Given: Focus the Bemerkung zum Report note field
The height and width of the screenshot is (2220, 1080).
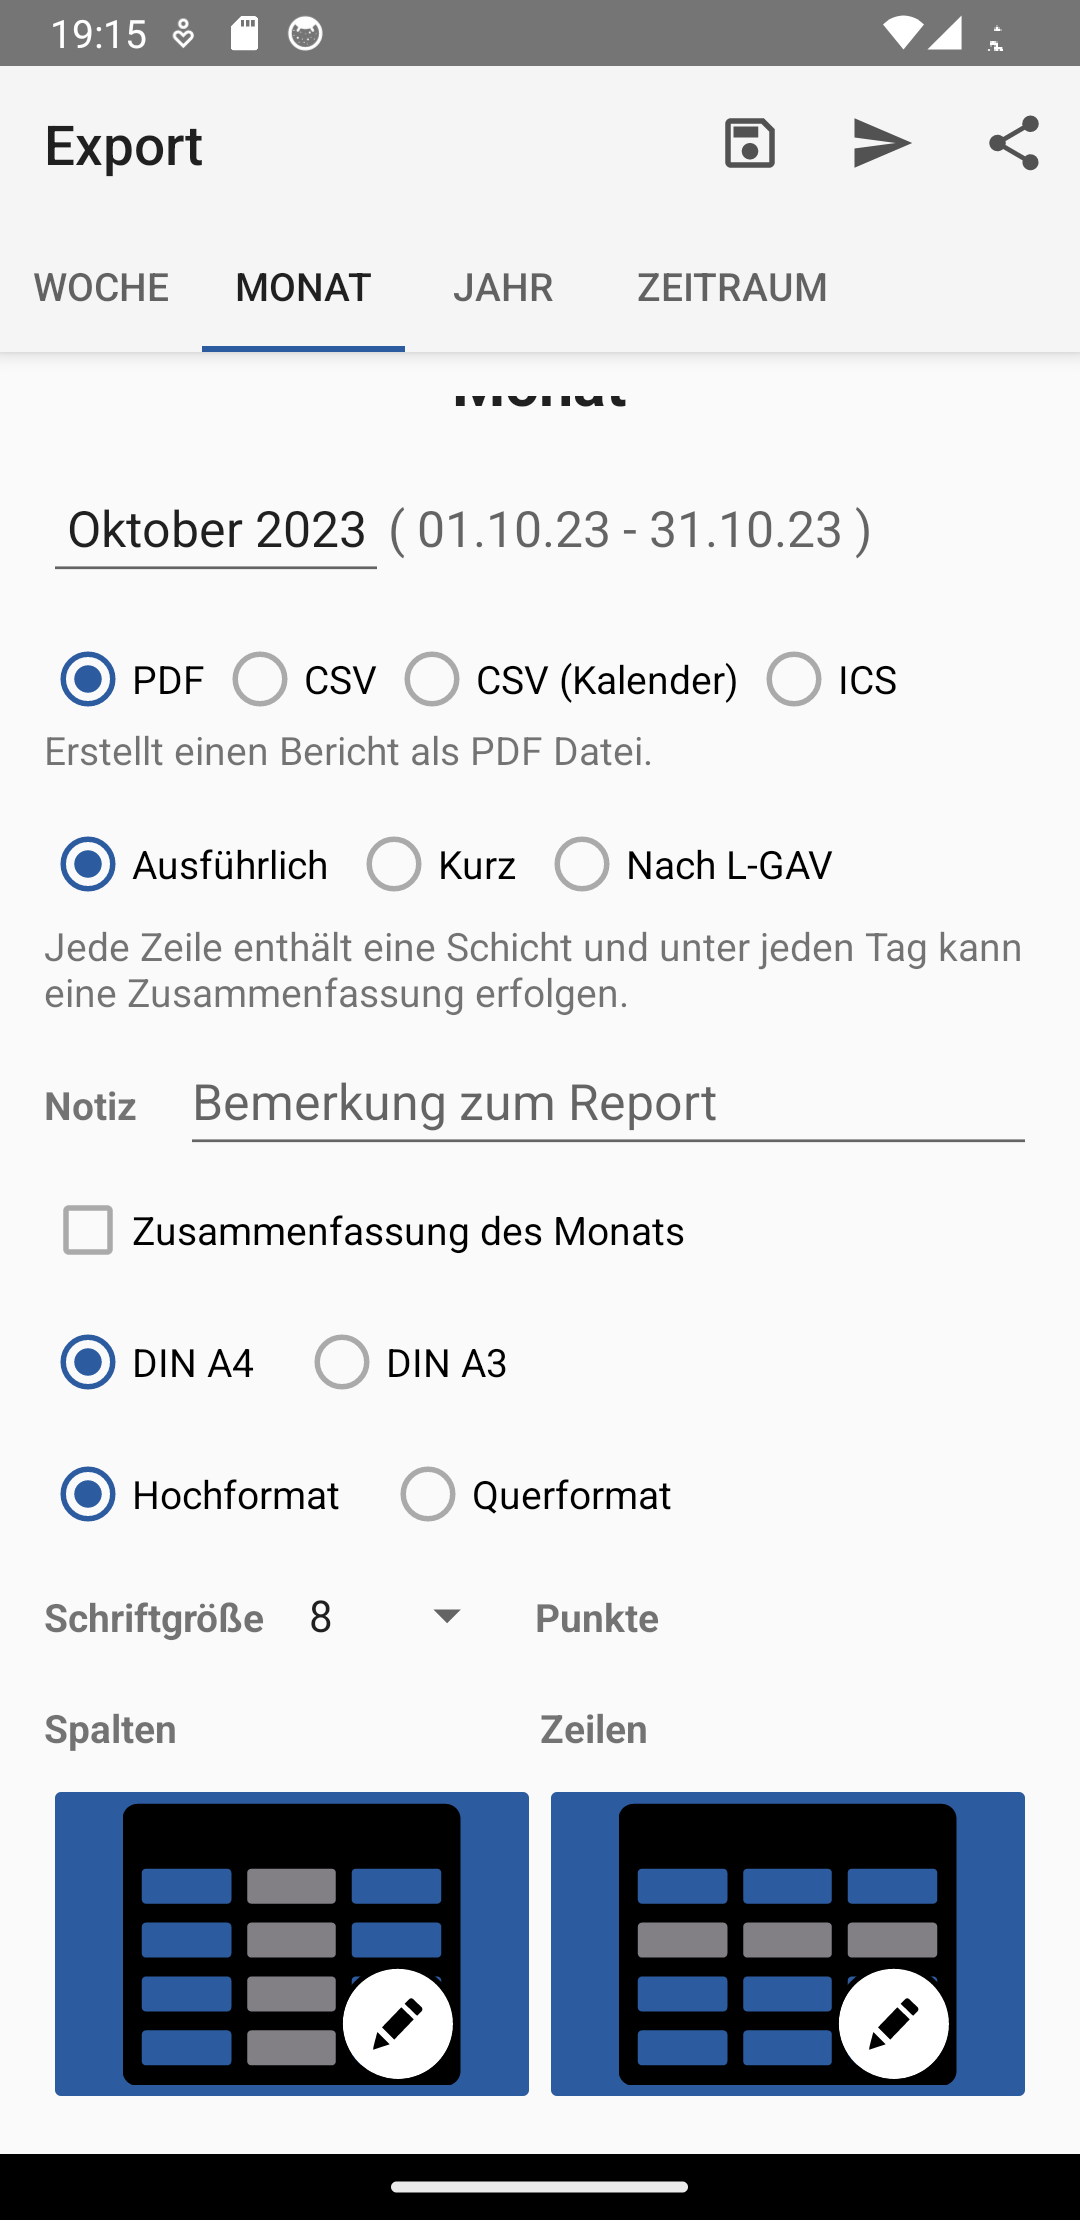Looking at the screenshot, I should 608,1104.
